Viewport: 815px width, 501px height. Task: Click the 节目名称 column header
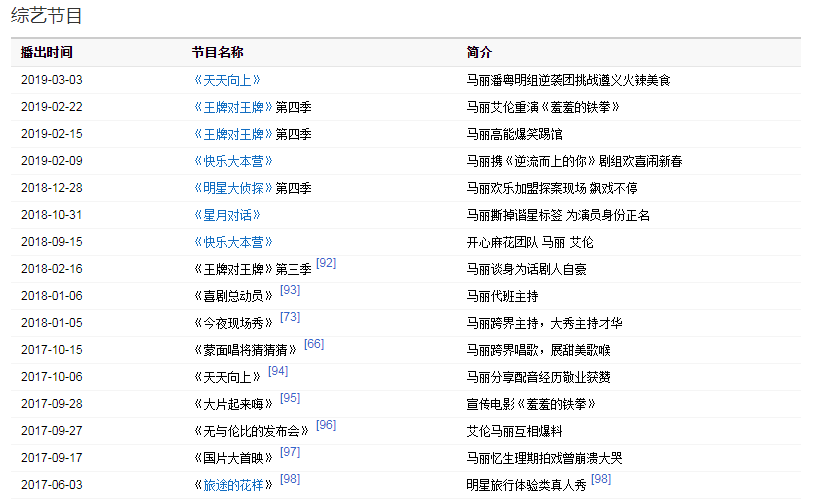pyautogui.click(x=217, y=52)
